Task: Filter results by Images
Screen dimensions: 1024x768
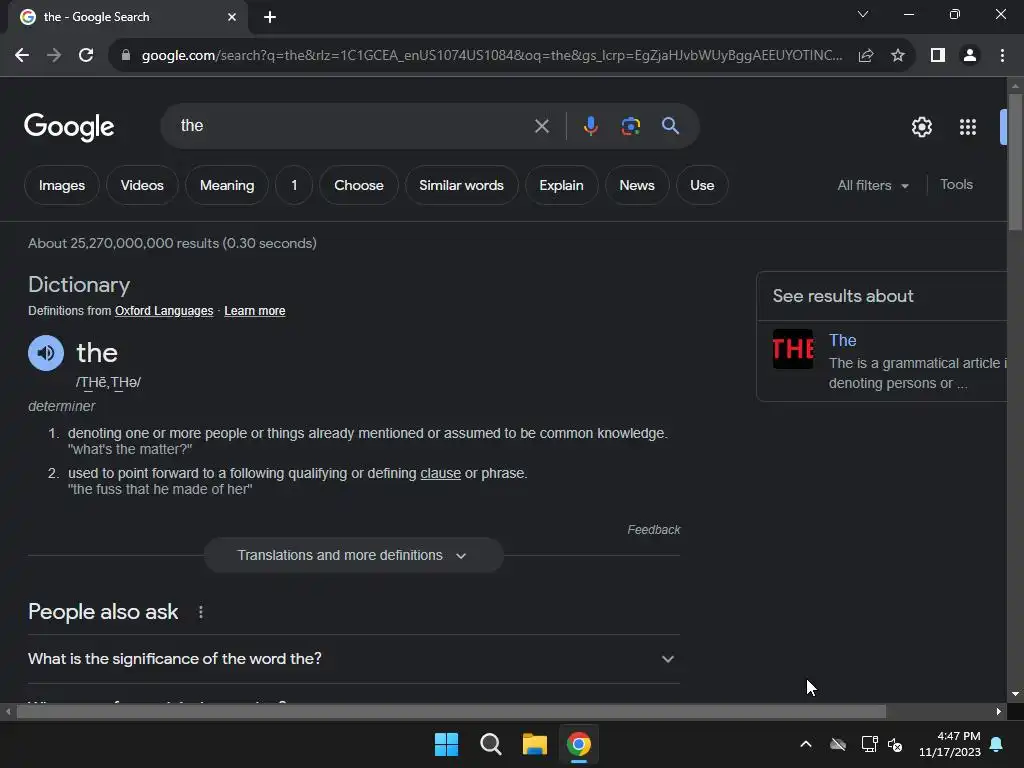Action: tap(62, 185)
